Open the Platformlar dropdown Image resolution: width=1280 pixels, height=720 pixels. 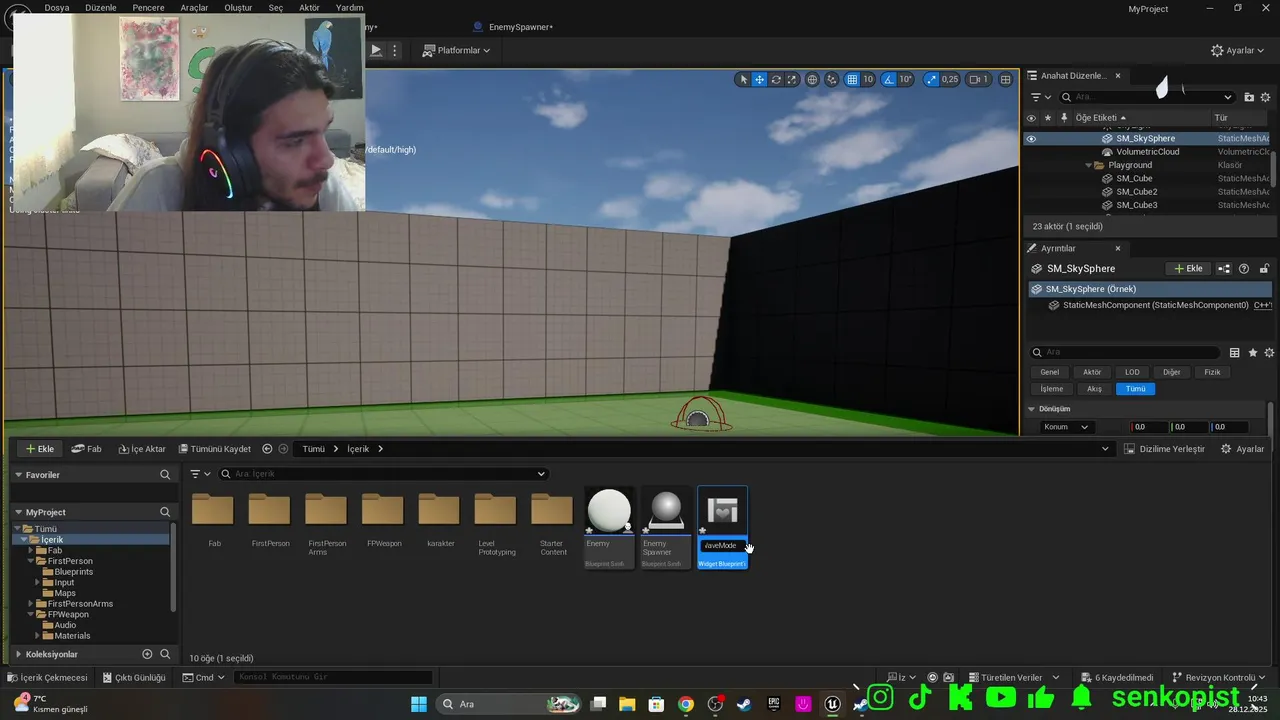coord(457,50)
